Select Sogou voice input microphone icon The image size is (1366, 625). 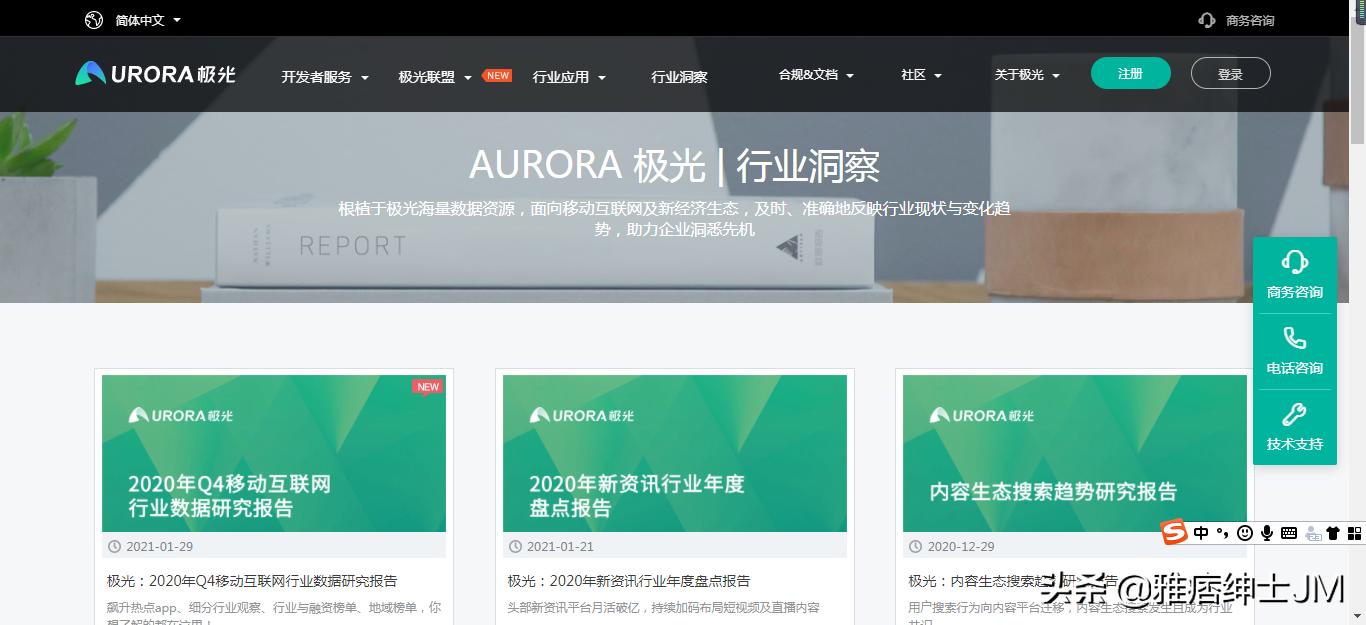tap(1267, 533)
